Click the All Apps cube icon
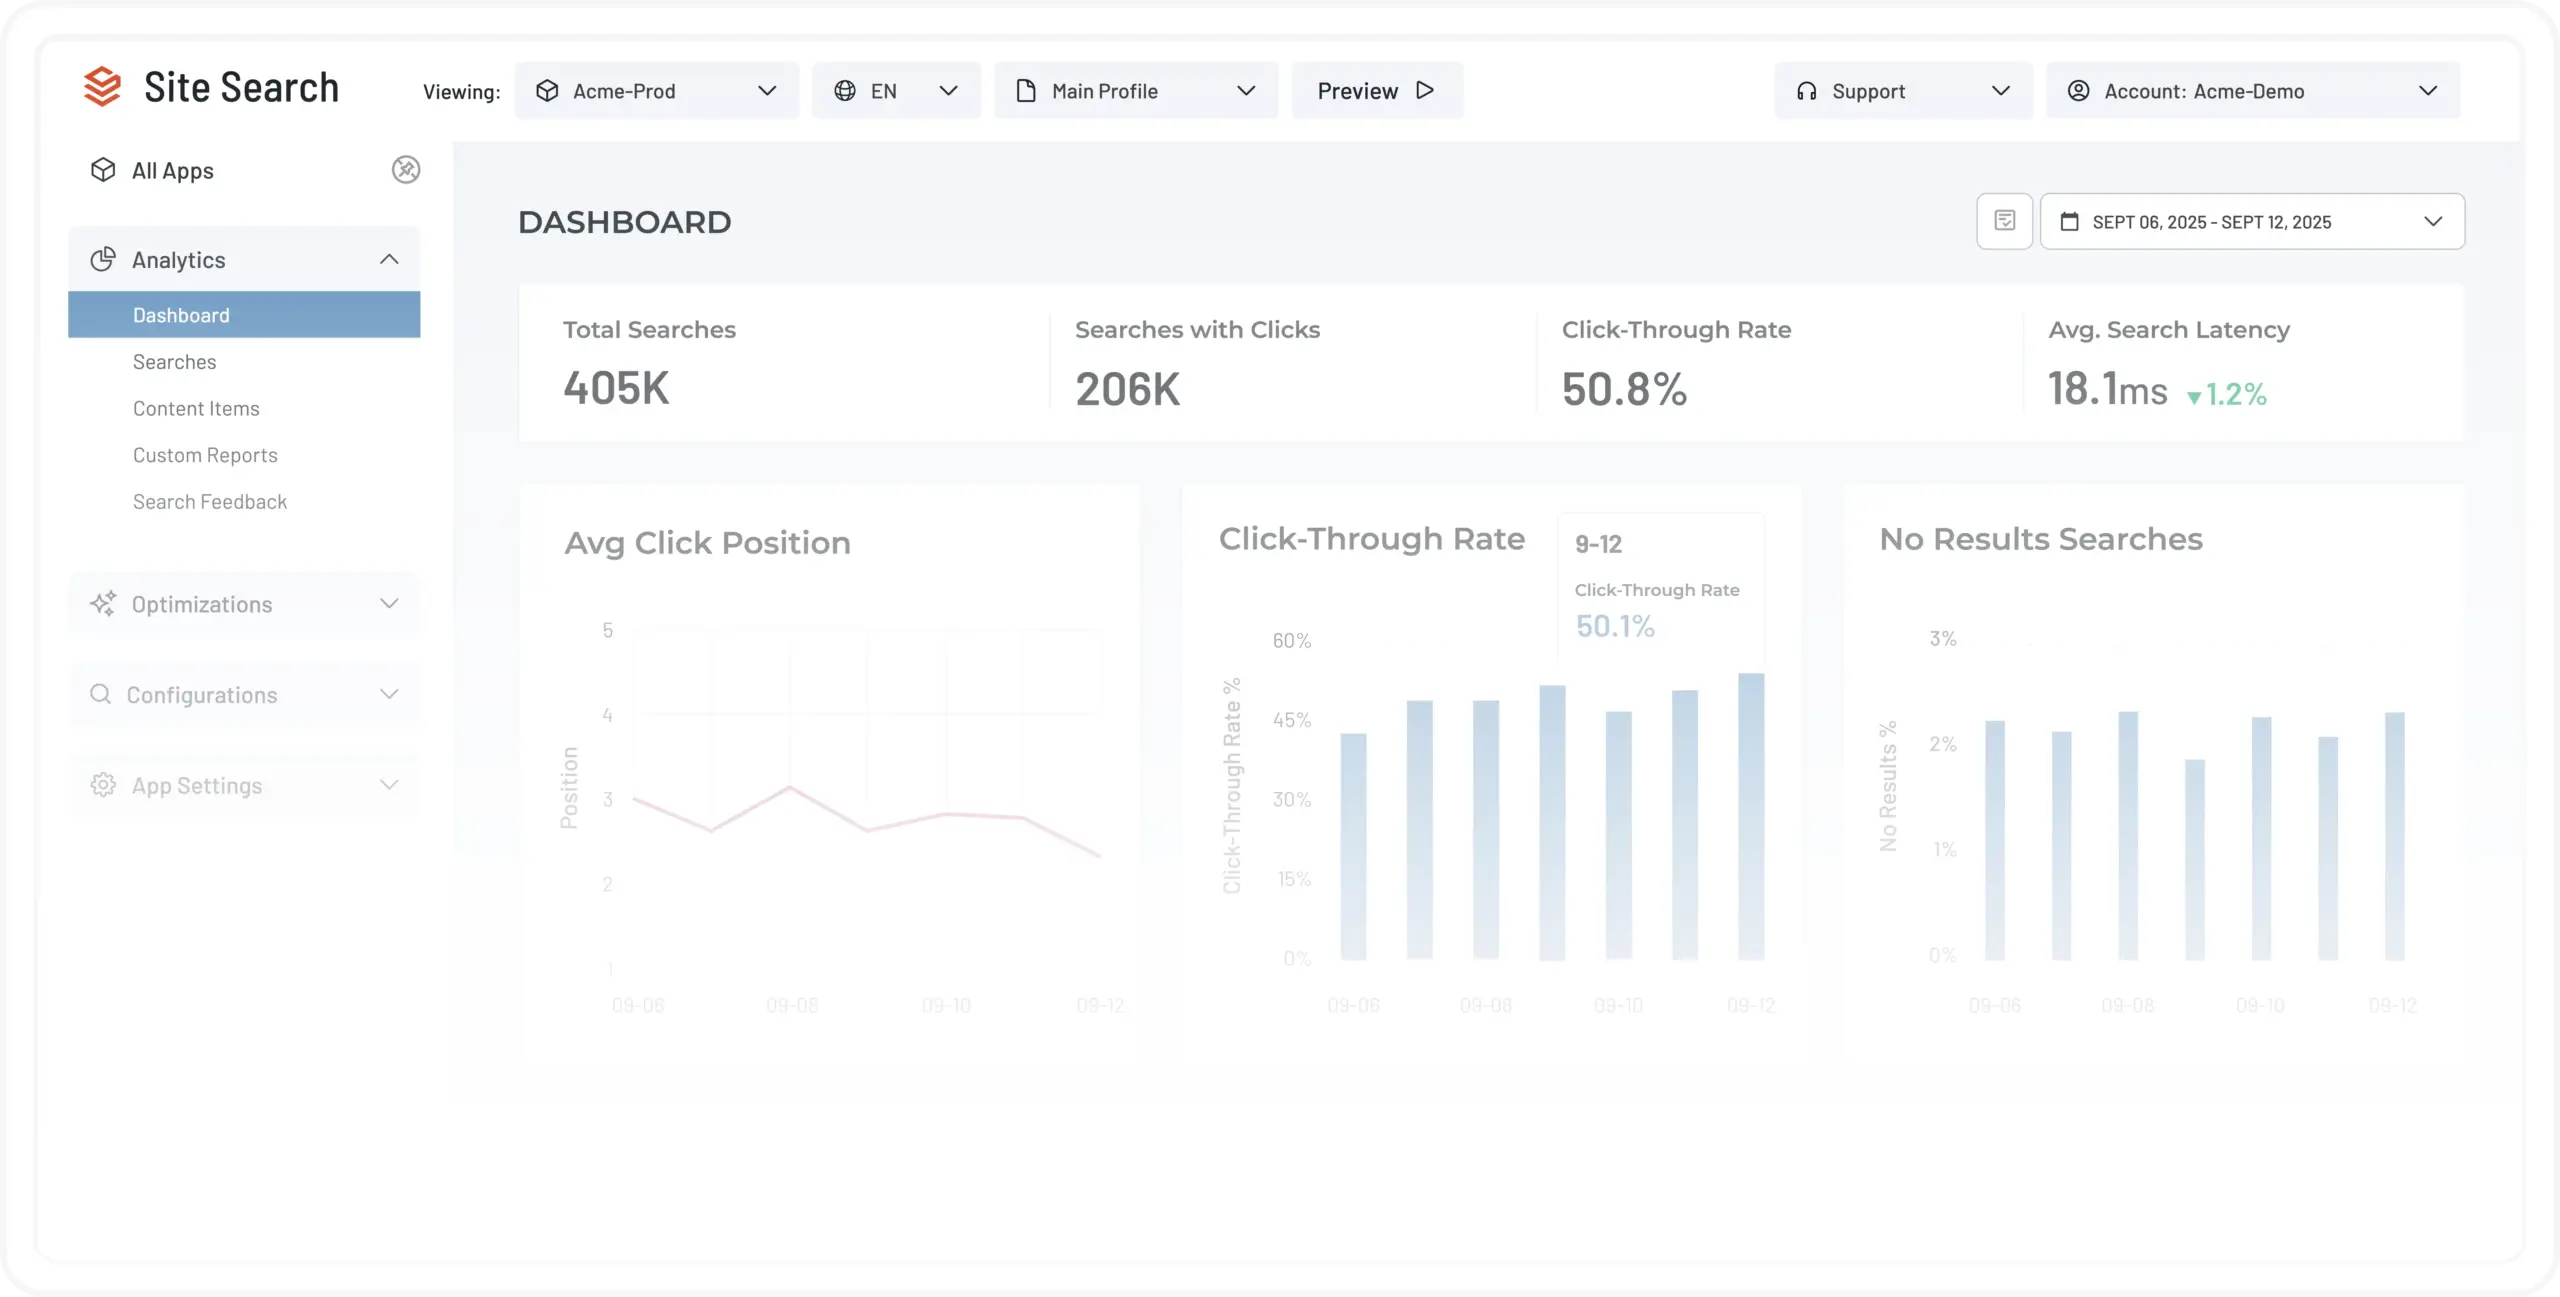 [103, 170]
